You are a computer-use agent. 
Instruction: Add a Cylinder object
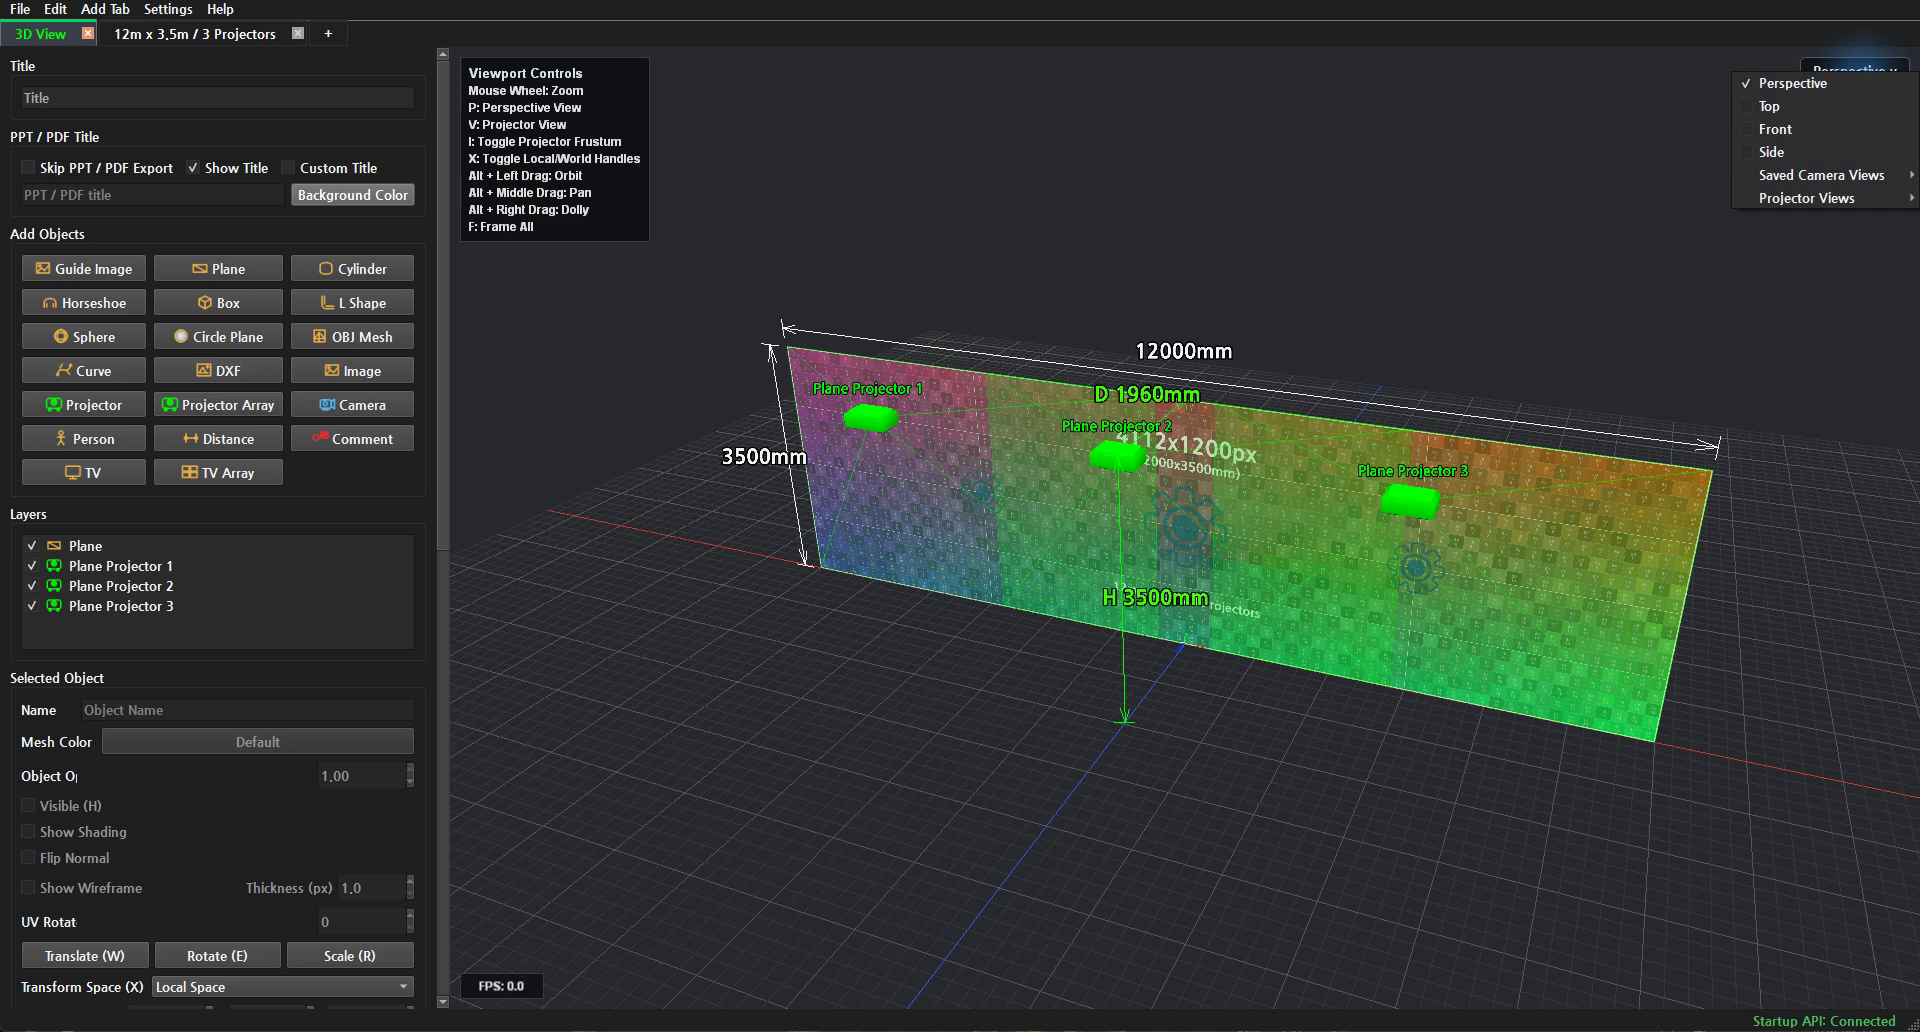(352, 269)
